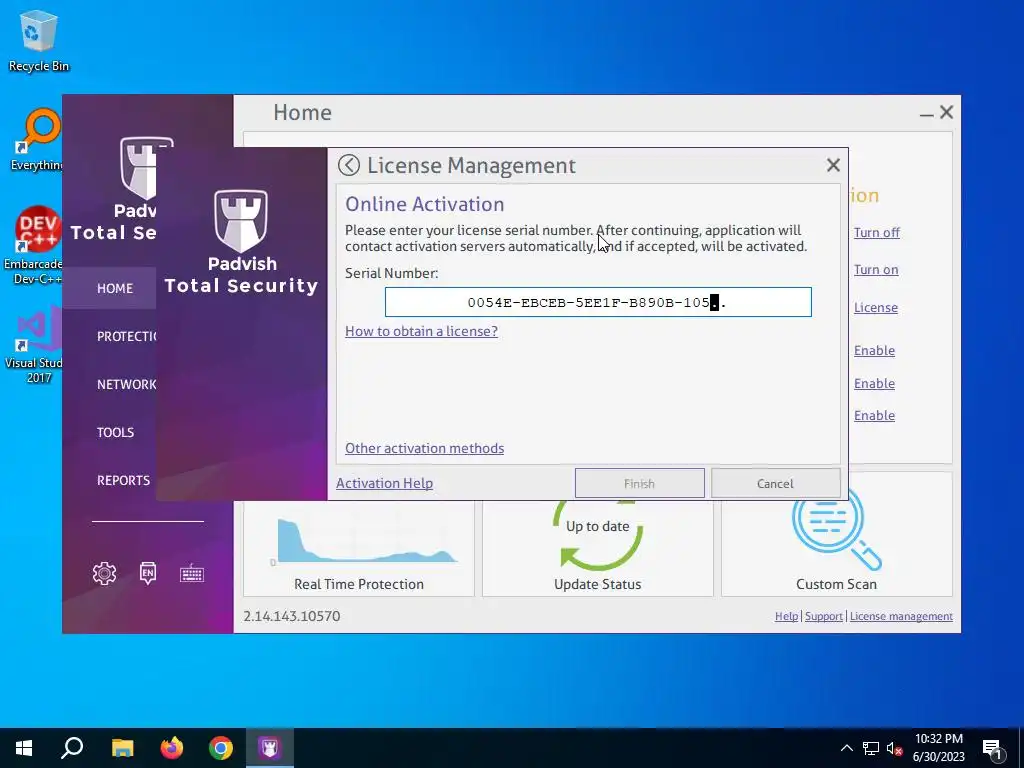Go back using License Management arrow icon
This screenshot has width=1024, height=768.
(x=349, y=165)
